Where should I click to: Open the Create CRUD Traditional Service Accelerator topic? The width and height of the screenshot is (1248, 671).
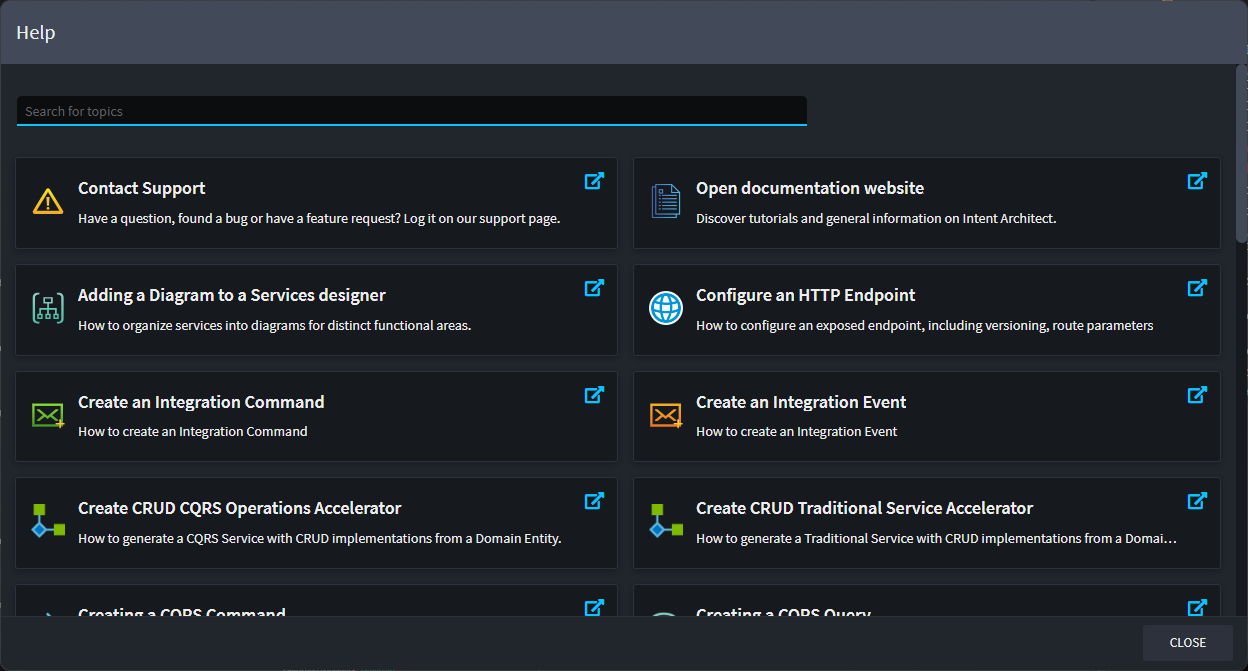[864, 508]
